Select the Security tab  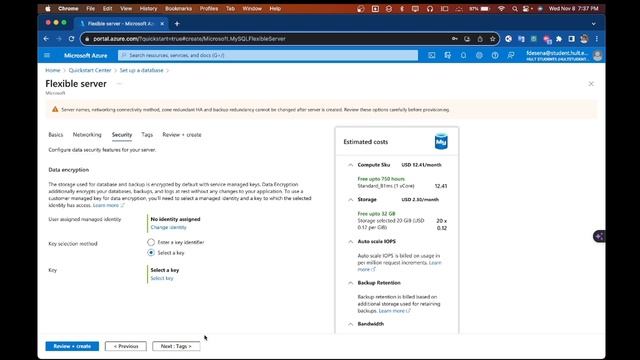click(x=122, y=135)
